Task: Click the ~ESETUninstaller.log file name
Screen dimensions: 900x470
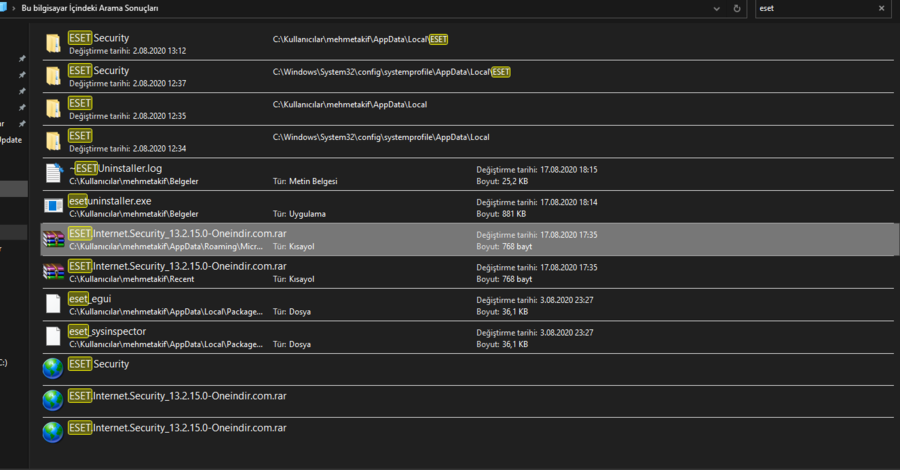Action: 116,168
